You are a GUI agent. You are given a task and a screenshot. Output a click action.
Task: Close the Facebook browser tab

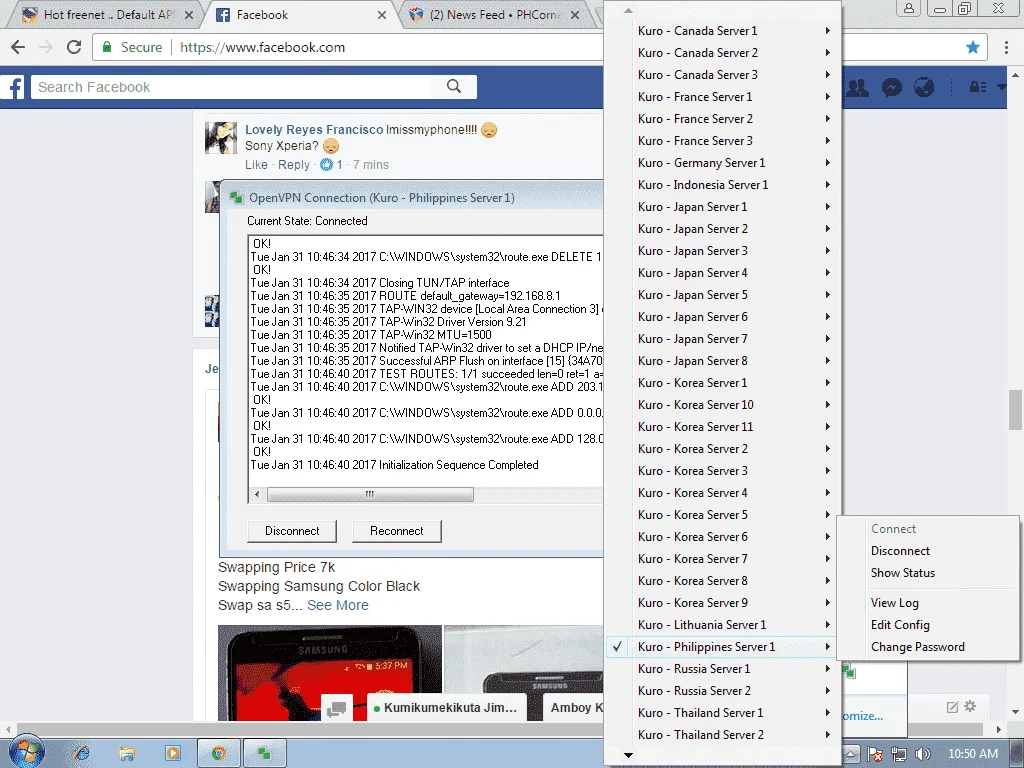pos(382,15)
